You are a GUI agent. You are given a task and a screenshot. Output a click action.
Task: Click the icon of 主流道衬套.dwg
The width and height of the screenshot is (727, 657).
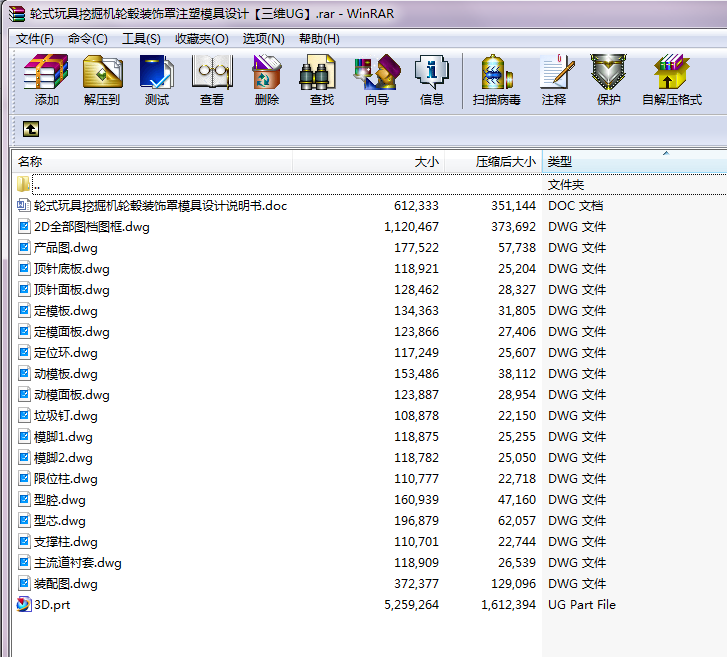24,562
